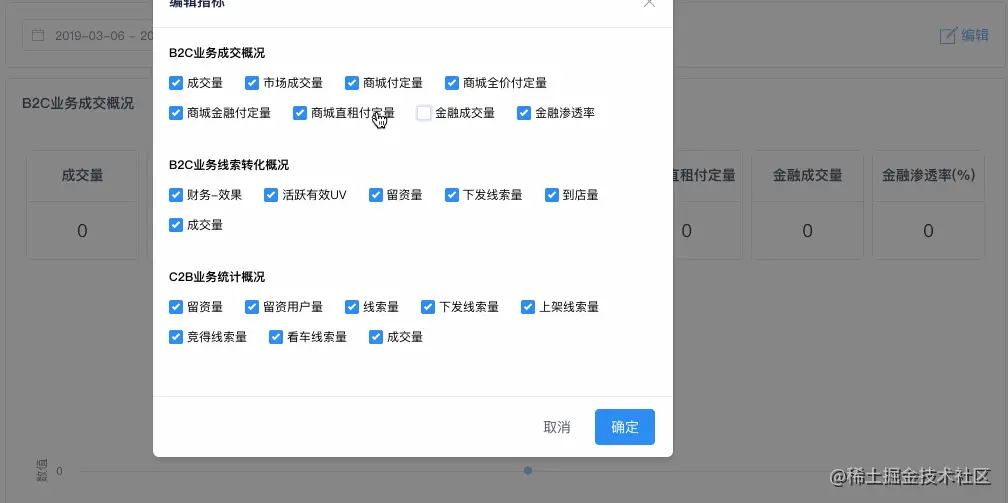Image resolution: width=1008 pixels, height=503 pixels.
Task: Uncheck 活跃有效UV option
Action: [x=271, y=195]
